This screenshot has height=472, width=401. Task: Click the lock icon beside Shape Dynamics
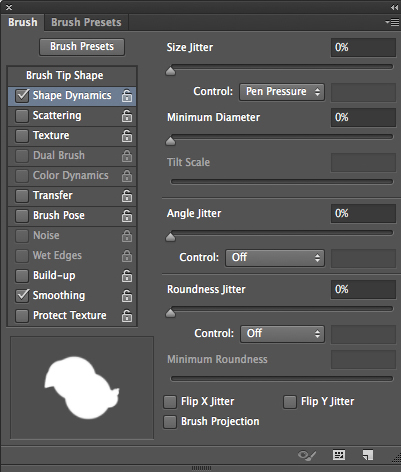(127, 96)
